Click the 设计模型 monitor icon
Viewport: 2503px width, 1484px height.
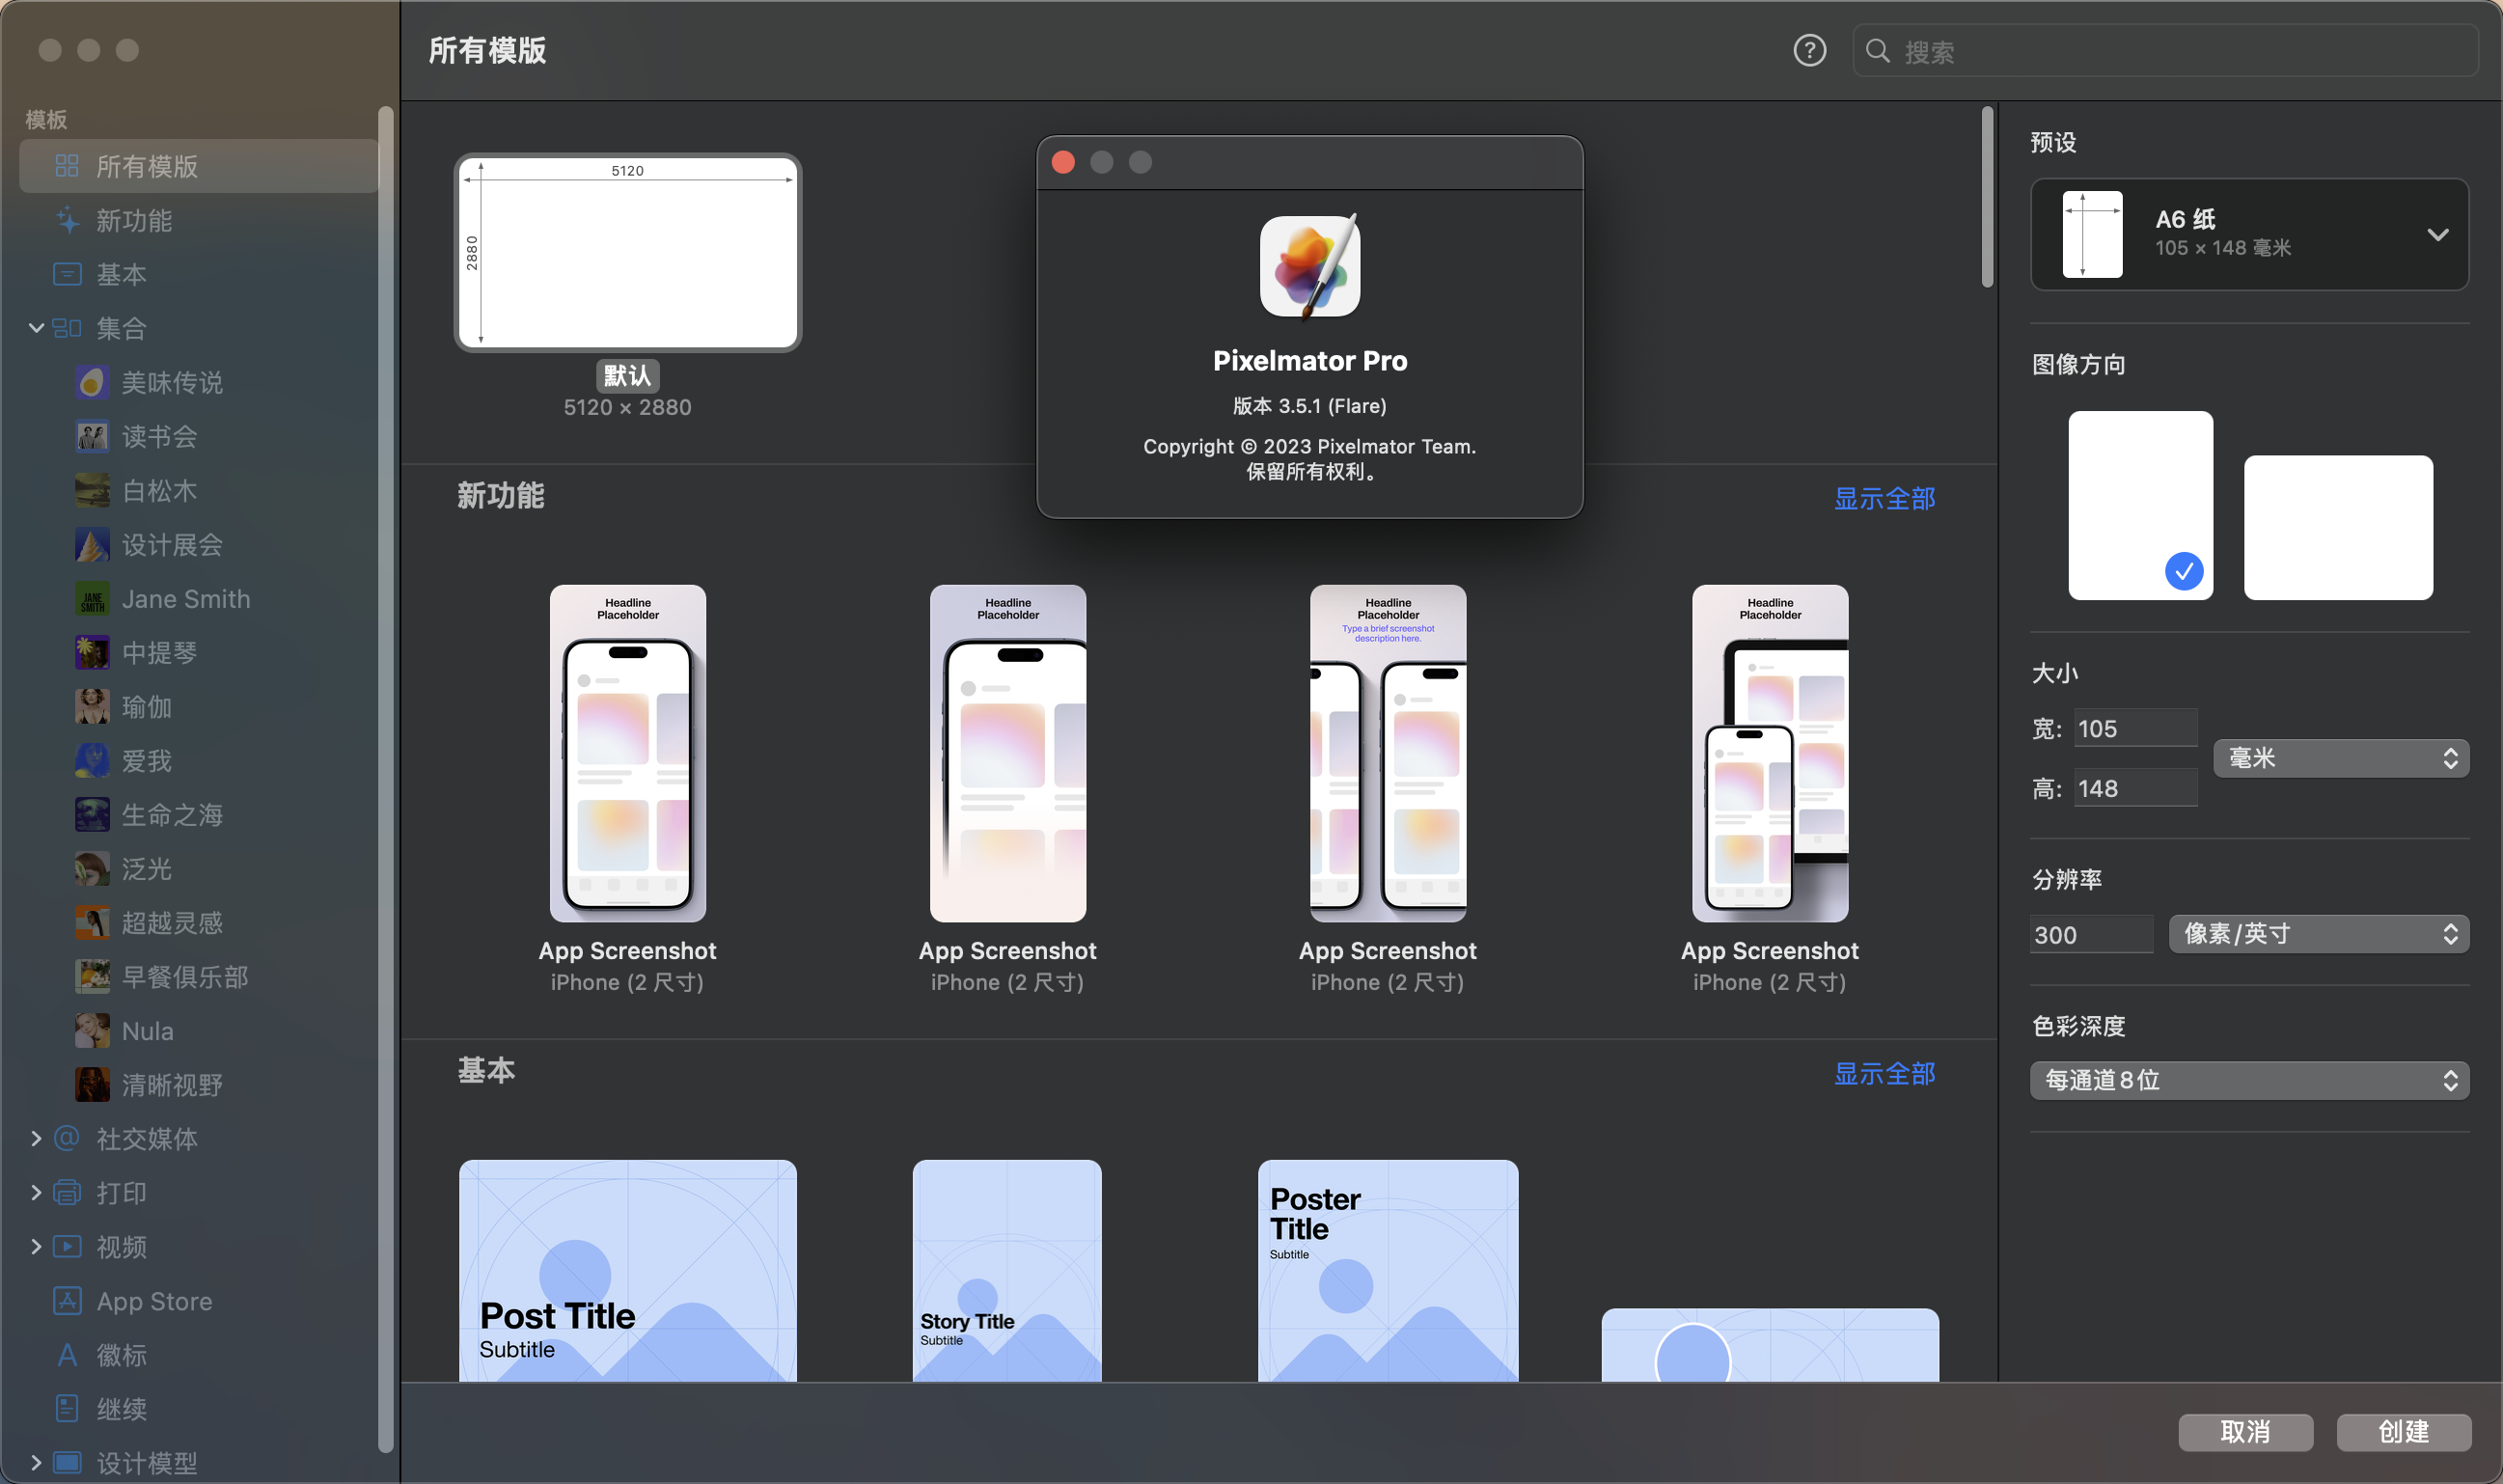pyautogui.click(x=67, y=1462)
